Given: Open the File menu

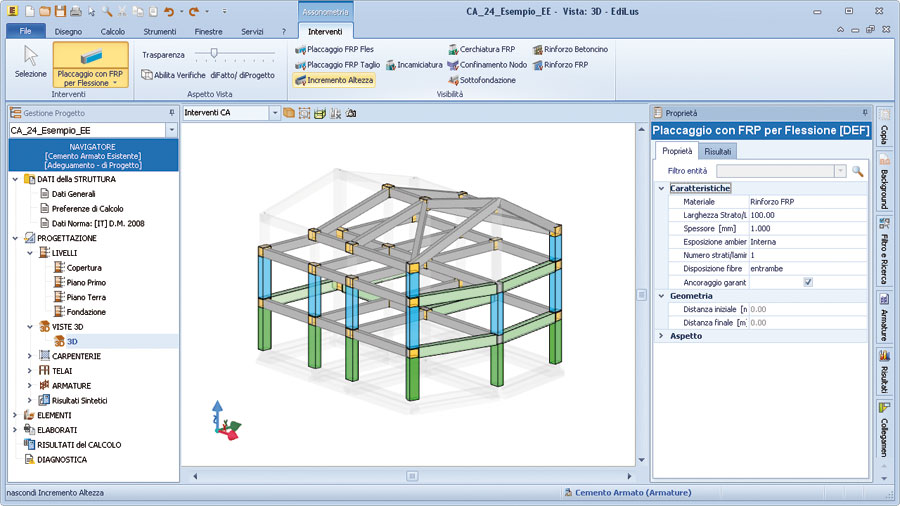Looking at the screenshot, I should tap(25, 31).
